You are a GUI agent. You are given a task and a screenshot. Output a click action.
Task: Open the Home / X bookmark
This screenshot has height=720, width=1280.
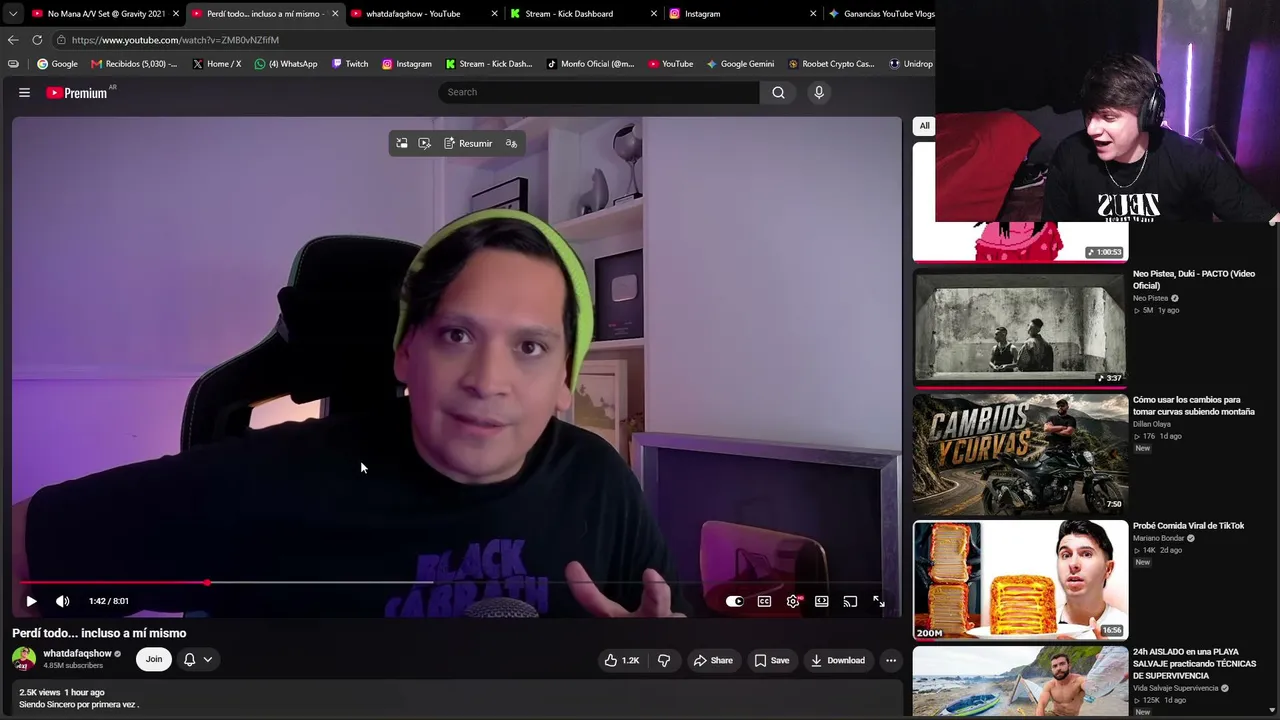click(x=216, y=64)
